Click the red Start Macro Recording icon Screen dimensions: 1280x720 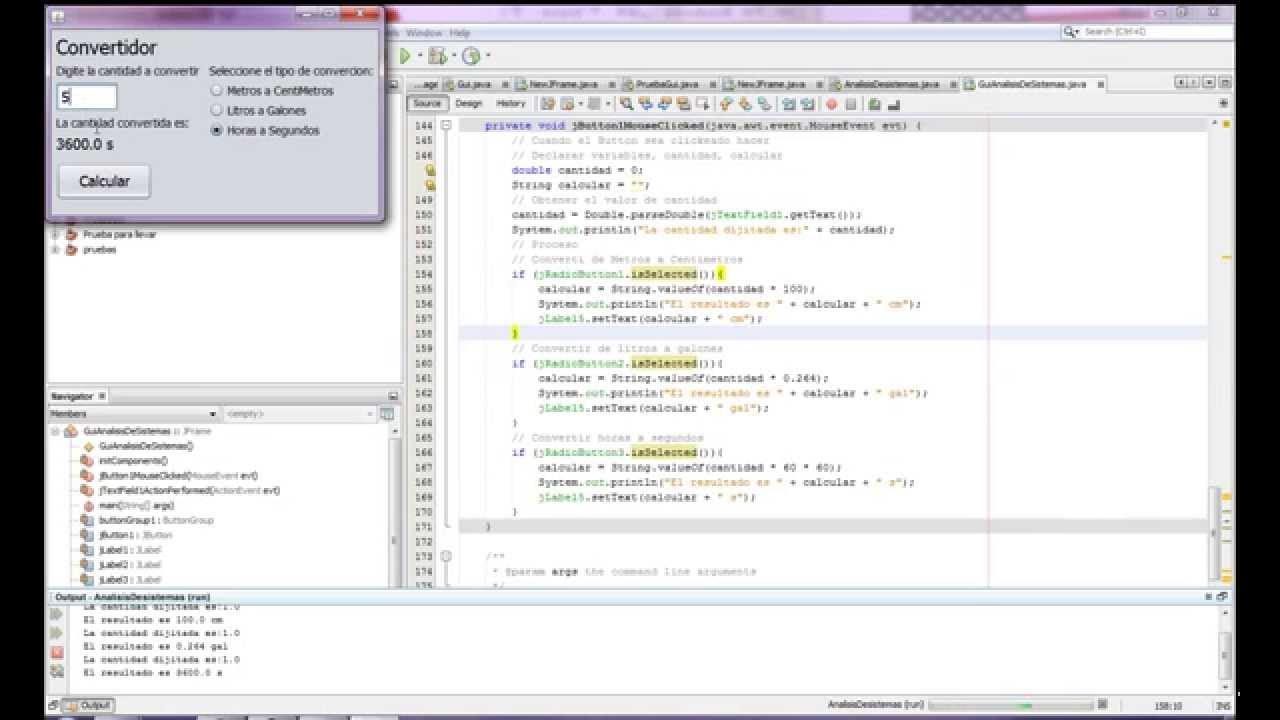point(831,104)
